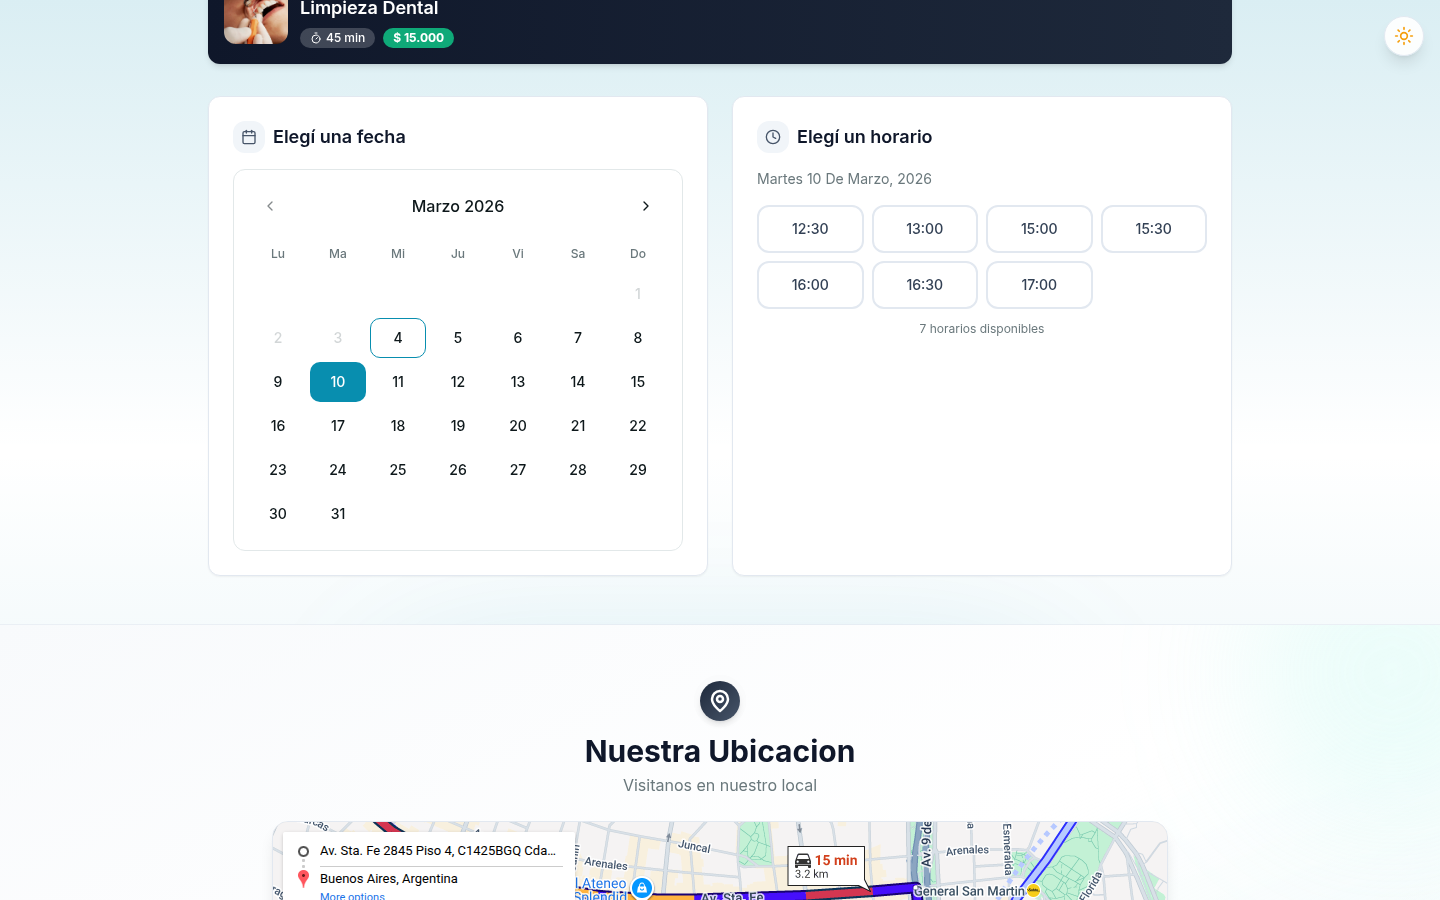
Task: Advance calendar to the next month
Action: pyautogui.click(x=645, y=206)
